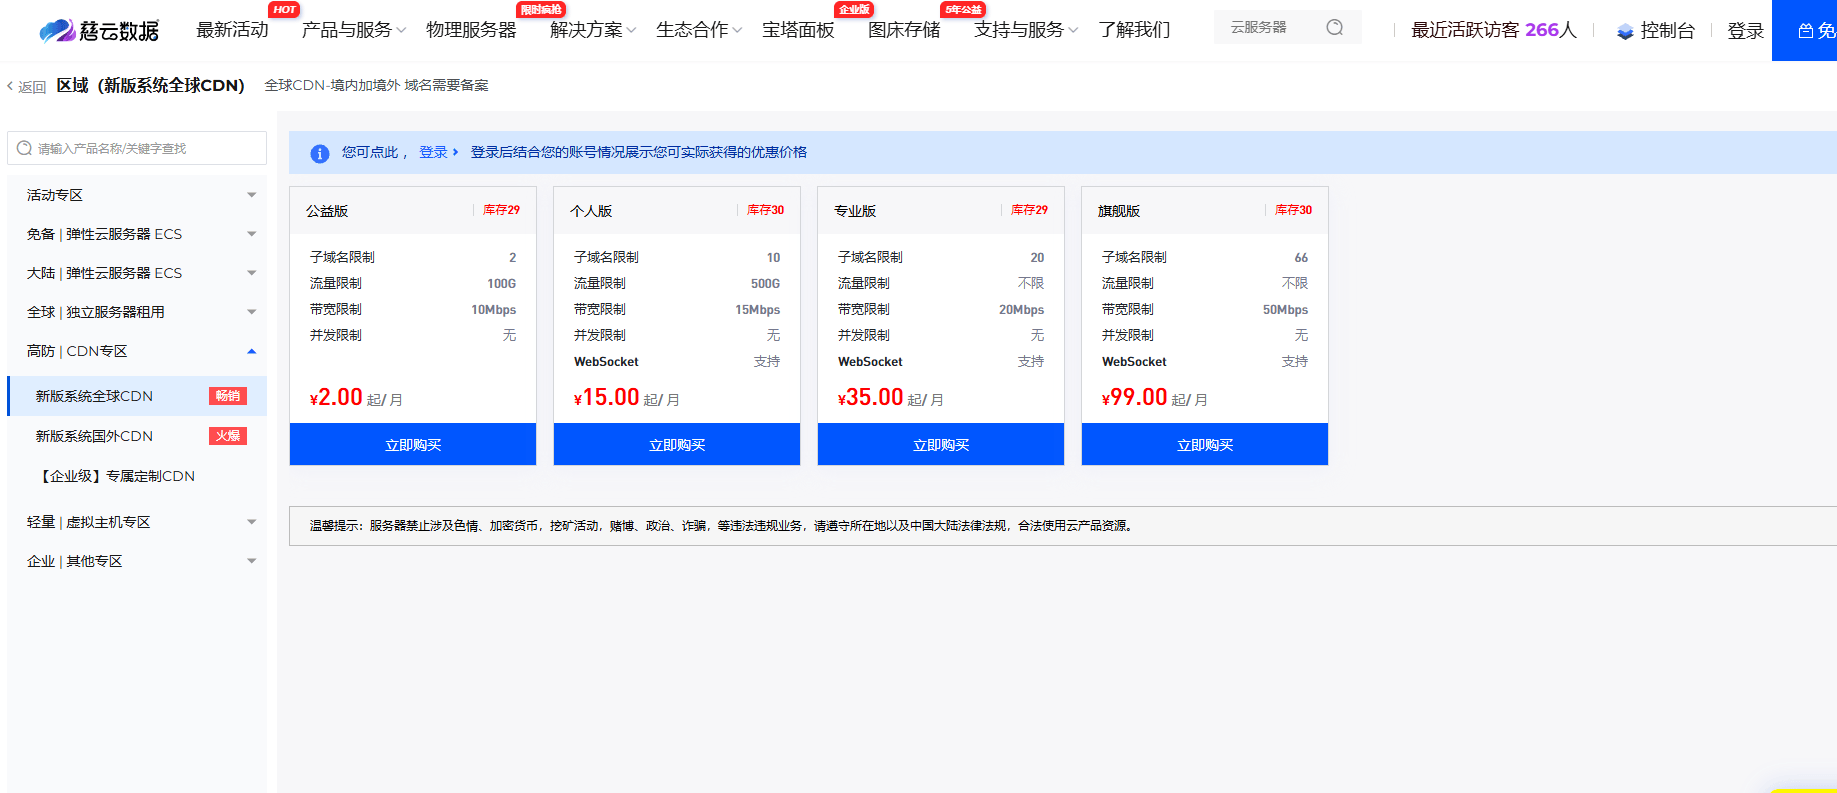Image resolution: width=1837 pixels, height=793 pixels.
Task: Click the 50Mbps bandwidth value
Action: pos(1285,310)
